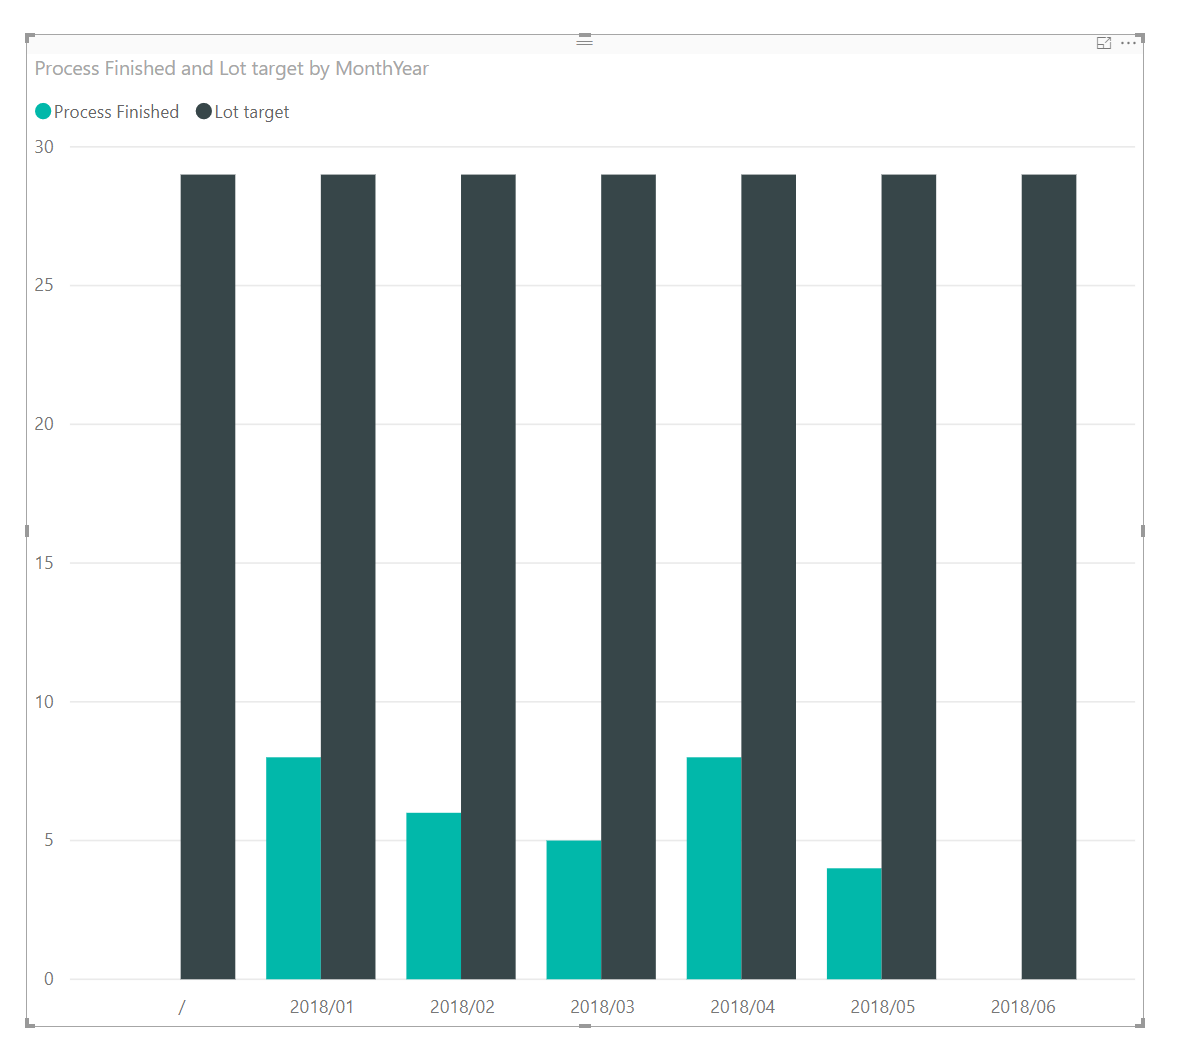Click the bottom-right corner handle

coord(1140,1024)
